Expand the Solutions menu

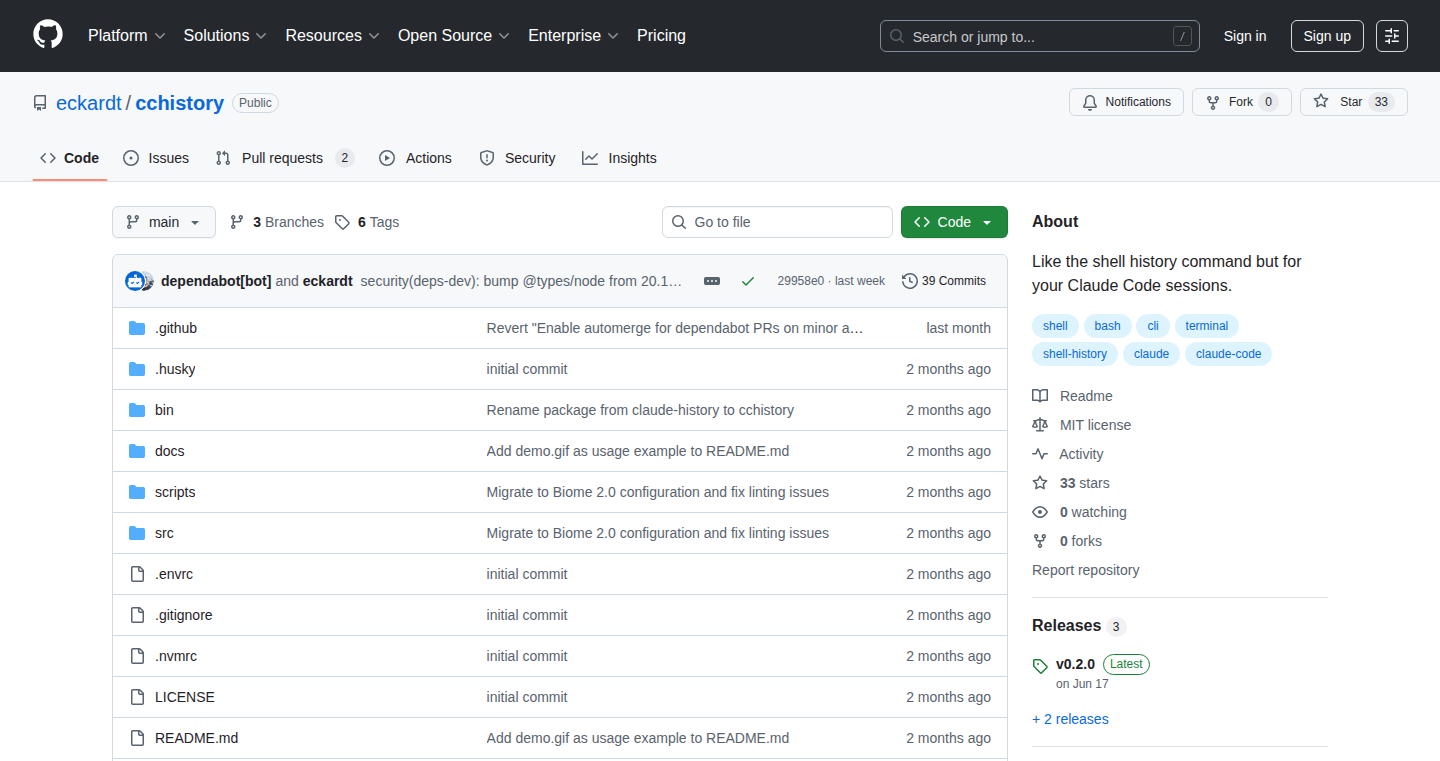225,36
